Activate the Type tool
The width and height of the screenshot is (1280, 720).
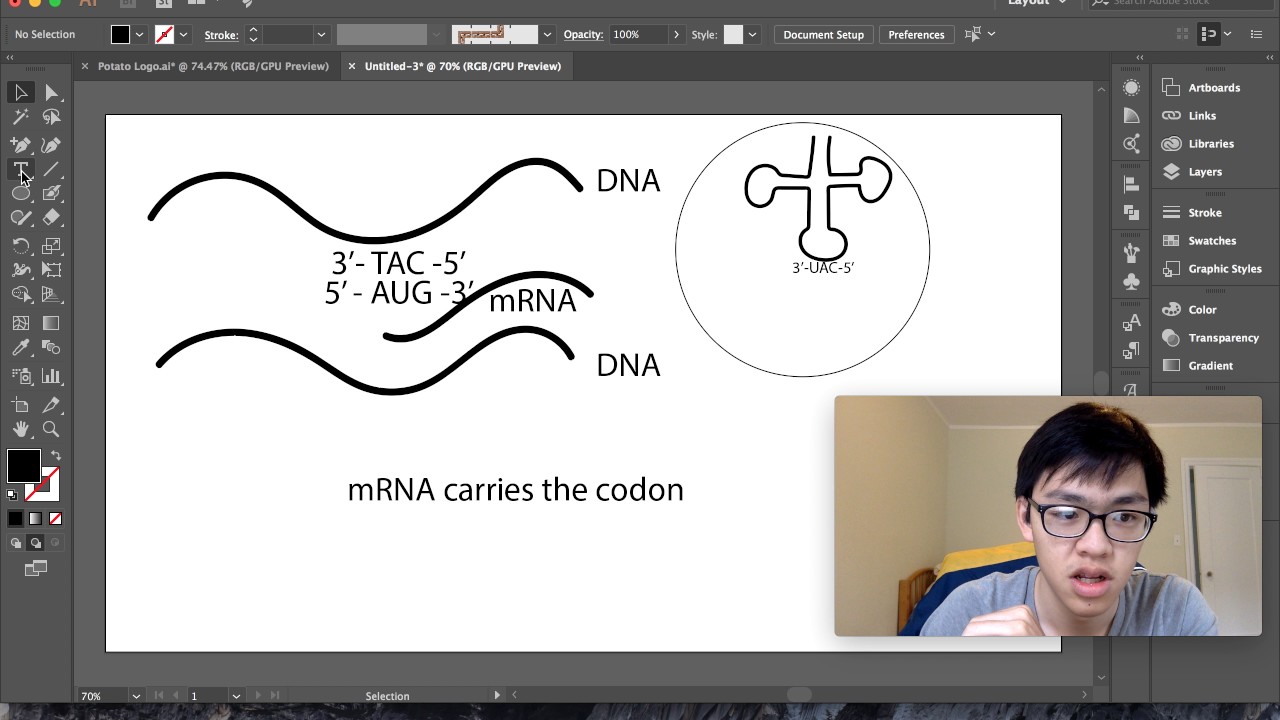click(x=21, y=169)
